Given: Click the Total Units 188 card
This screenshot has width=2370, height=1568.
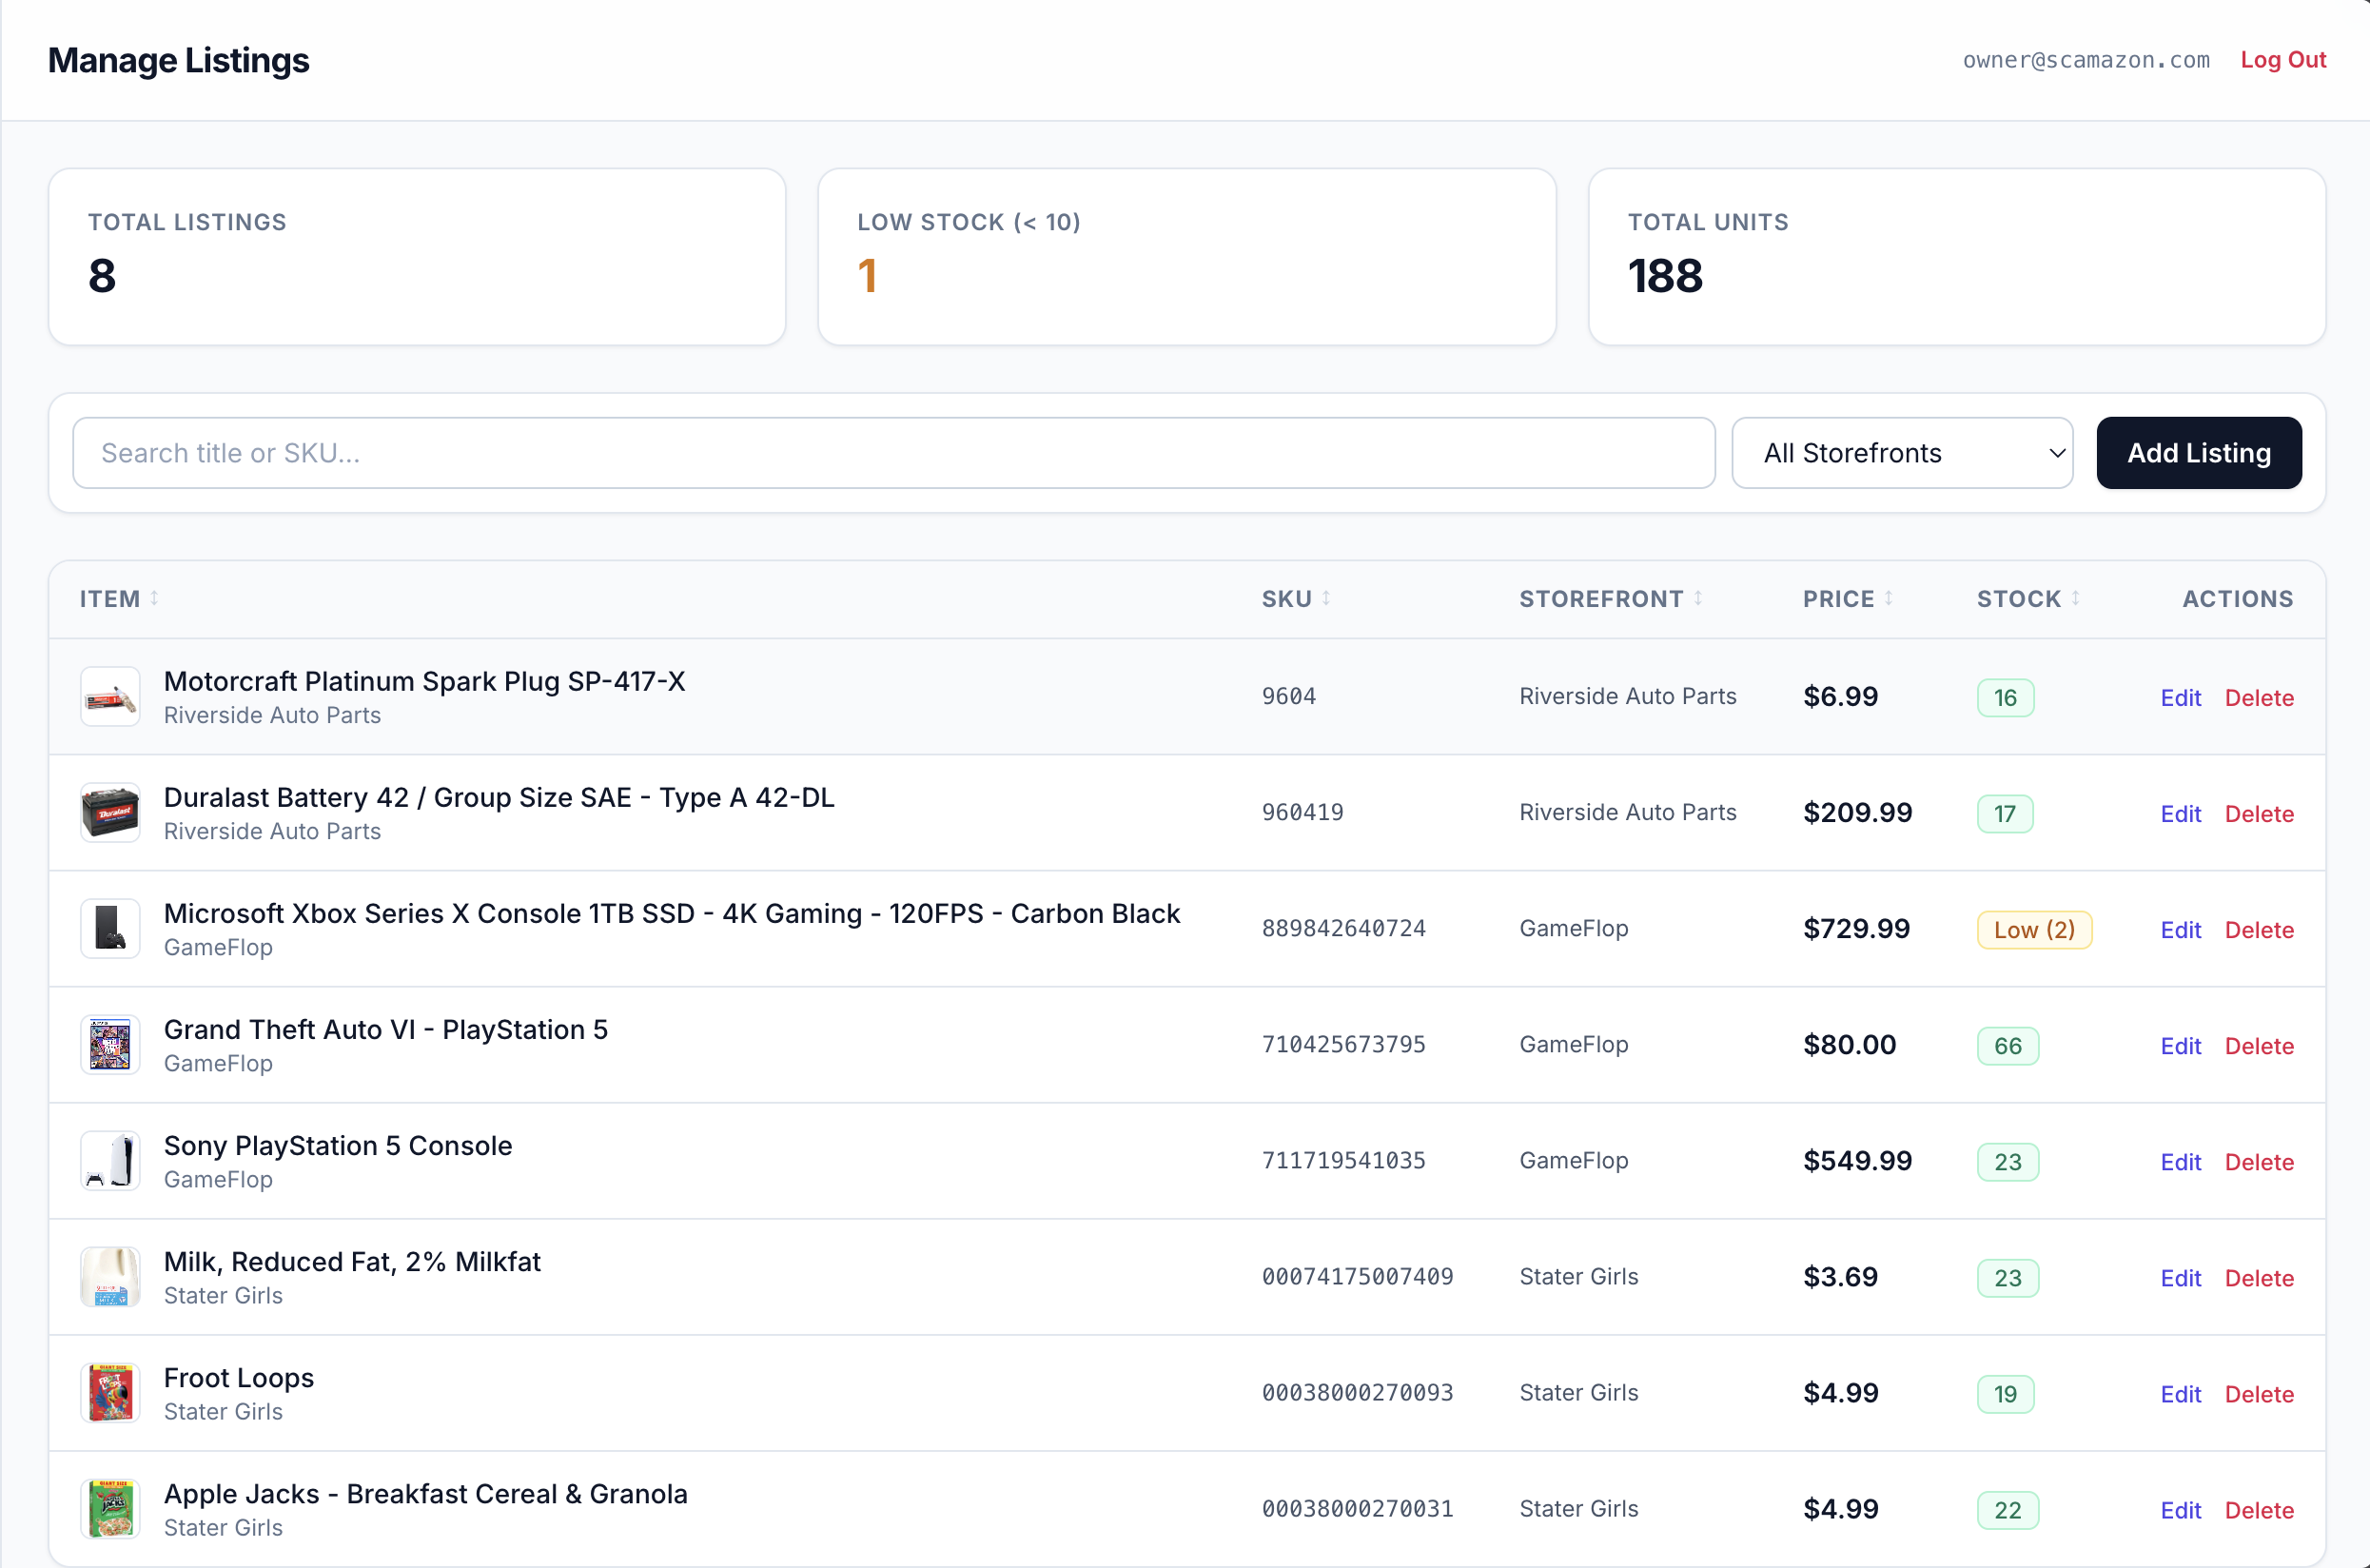Looking at the screenshot, I should [x=1956, y=257].
